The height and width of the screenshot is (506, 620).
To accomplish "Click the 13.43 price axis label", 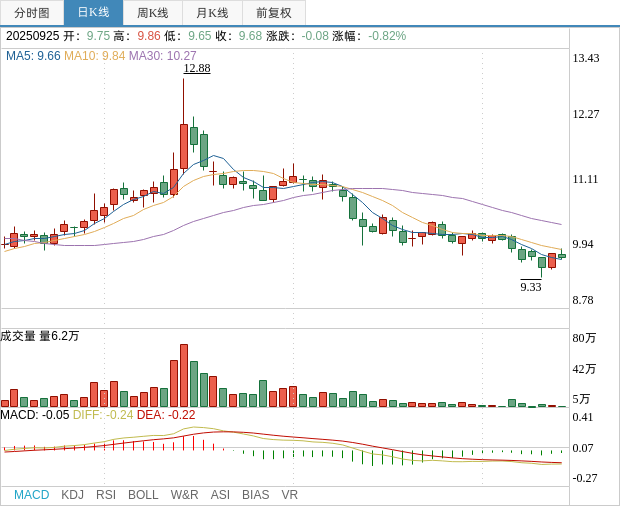I will (586, 58).
